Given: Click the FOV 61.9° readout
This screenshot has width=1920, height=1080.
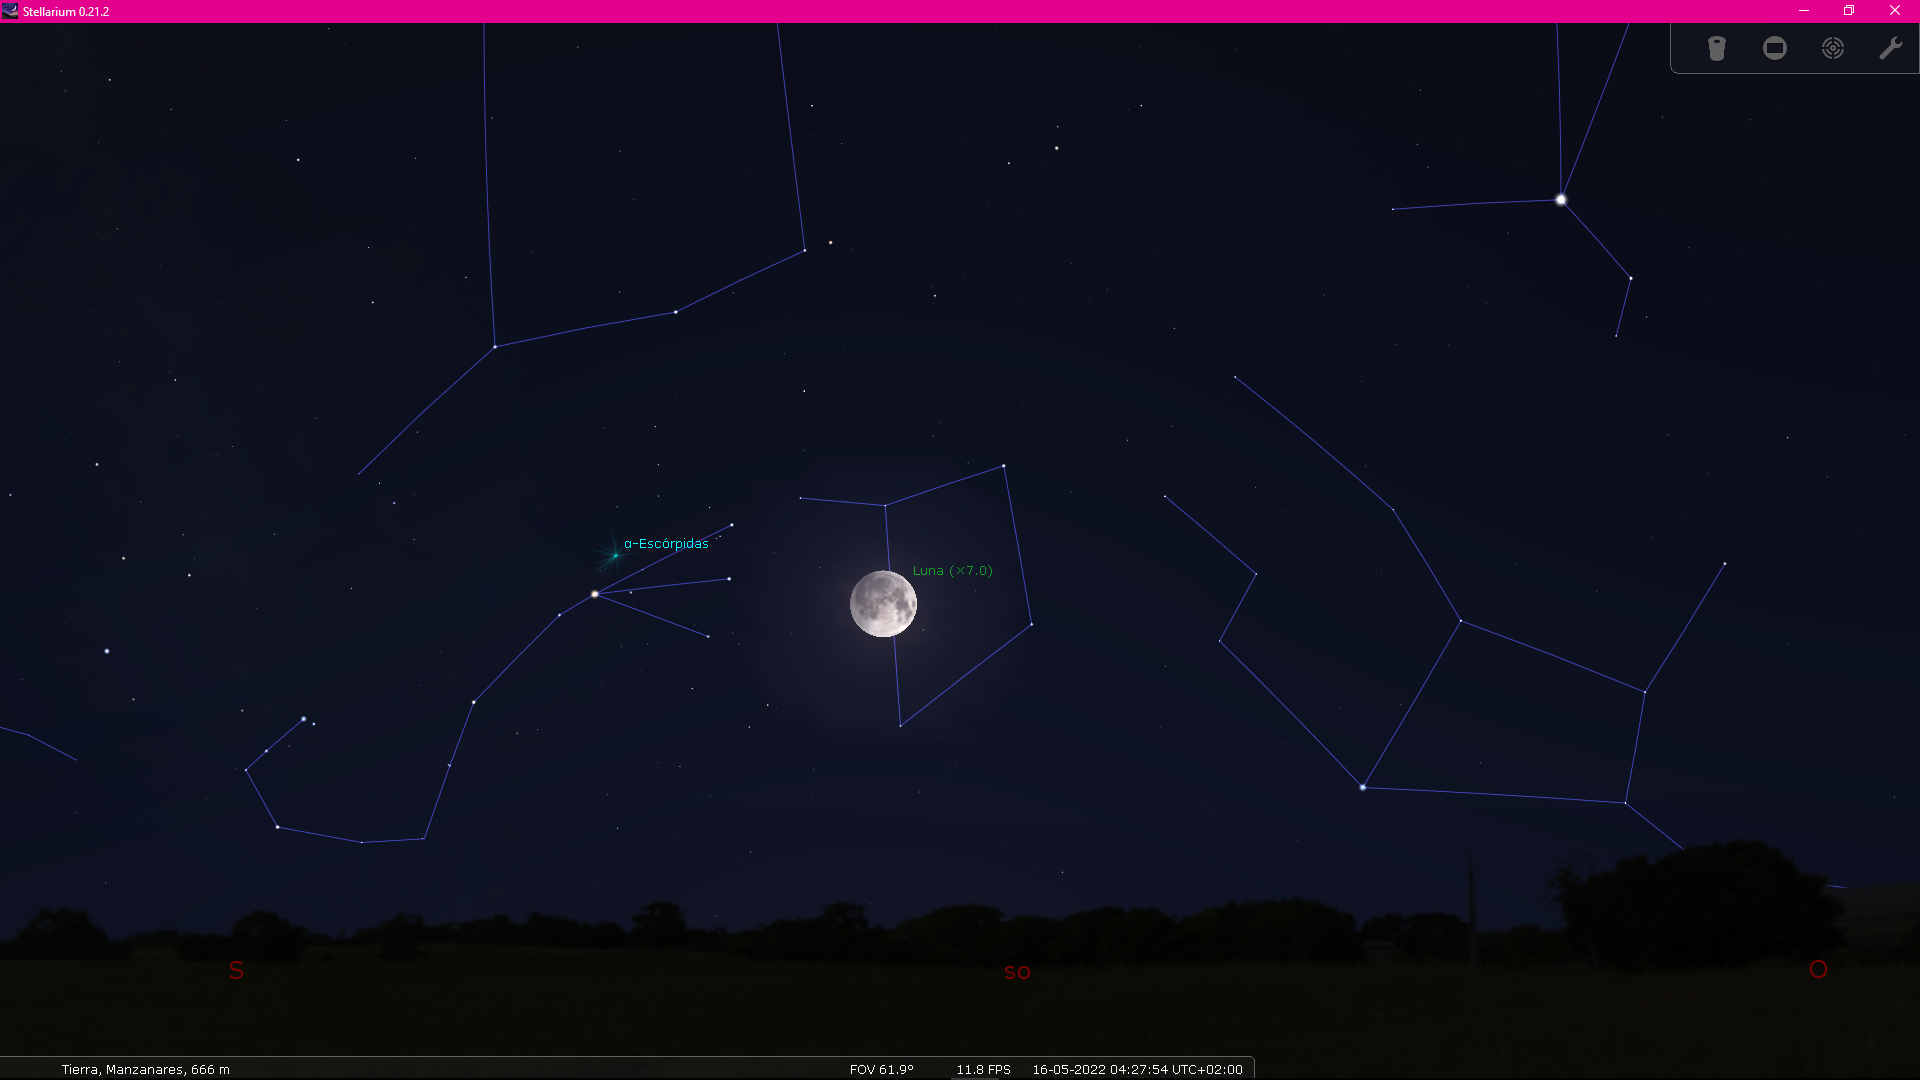Looking at the screenshot, I should click(881, 1069).
